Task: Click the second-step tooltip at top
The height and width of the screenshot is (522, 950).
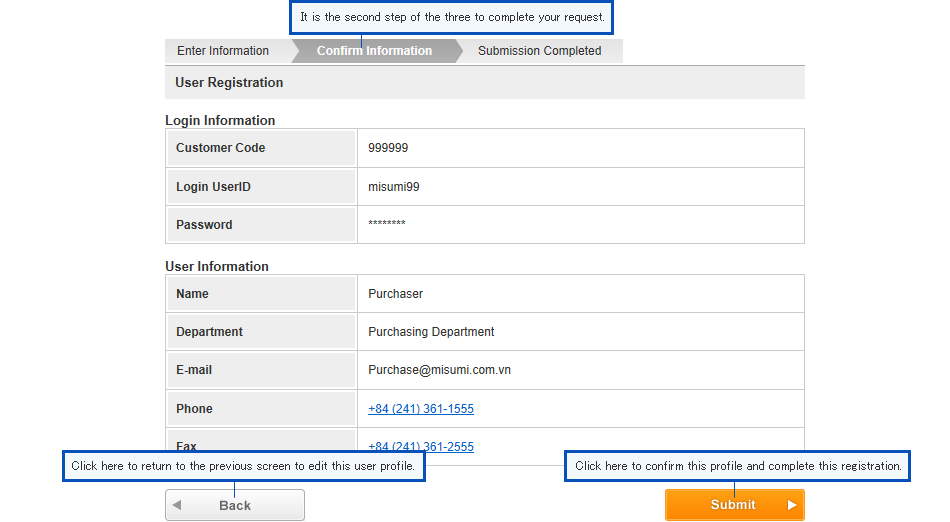Action: pos(452,18)
